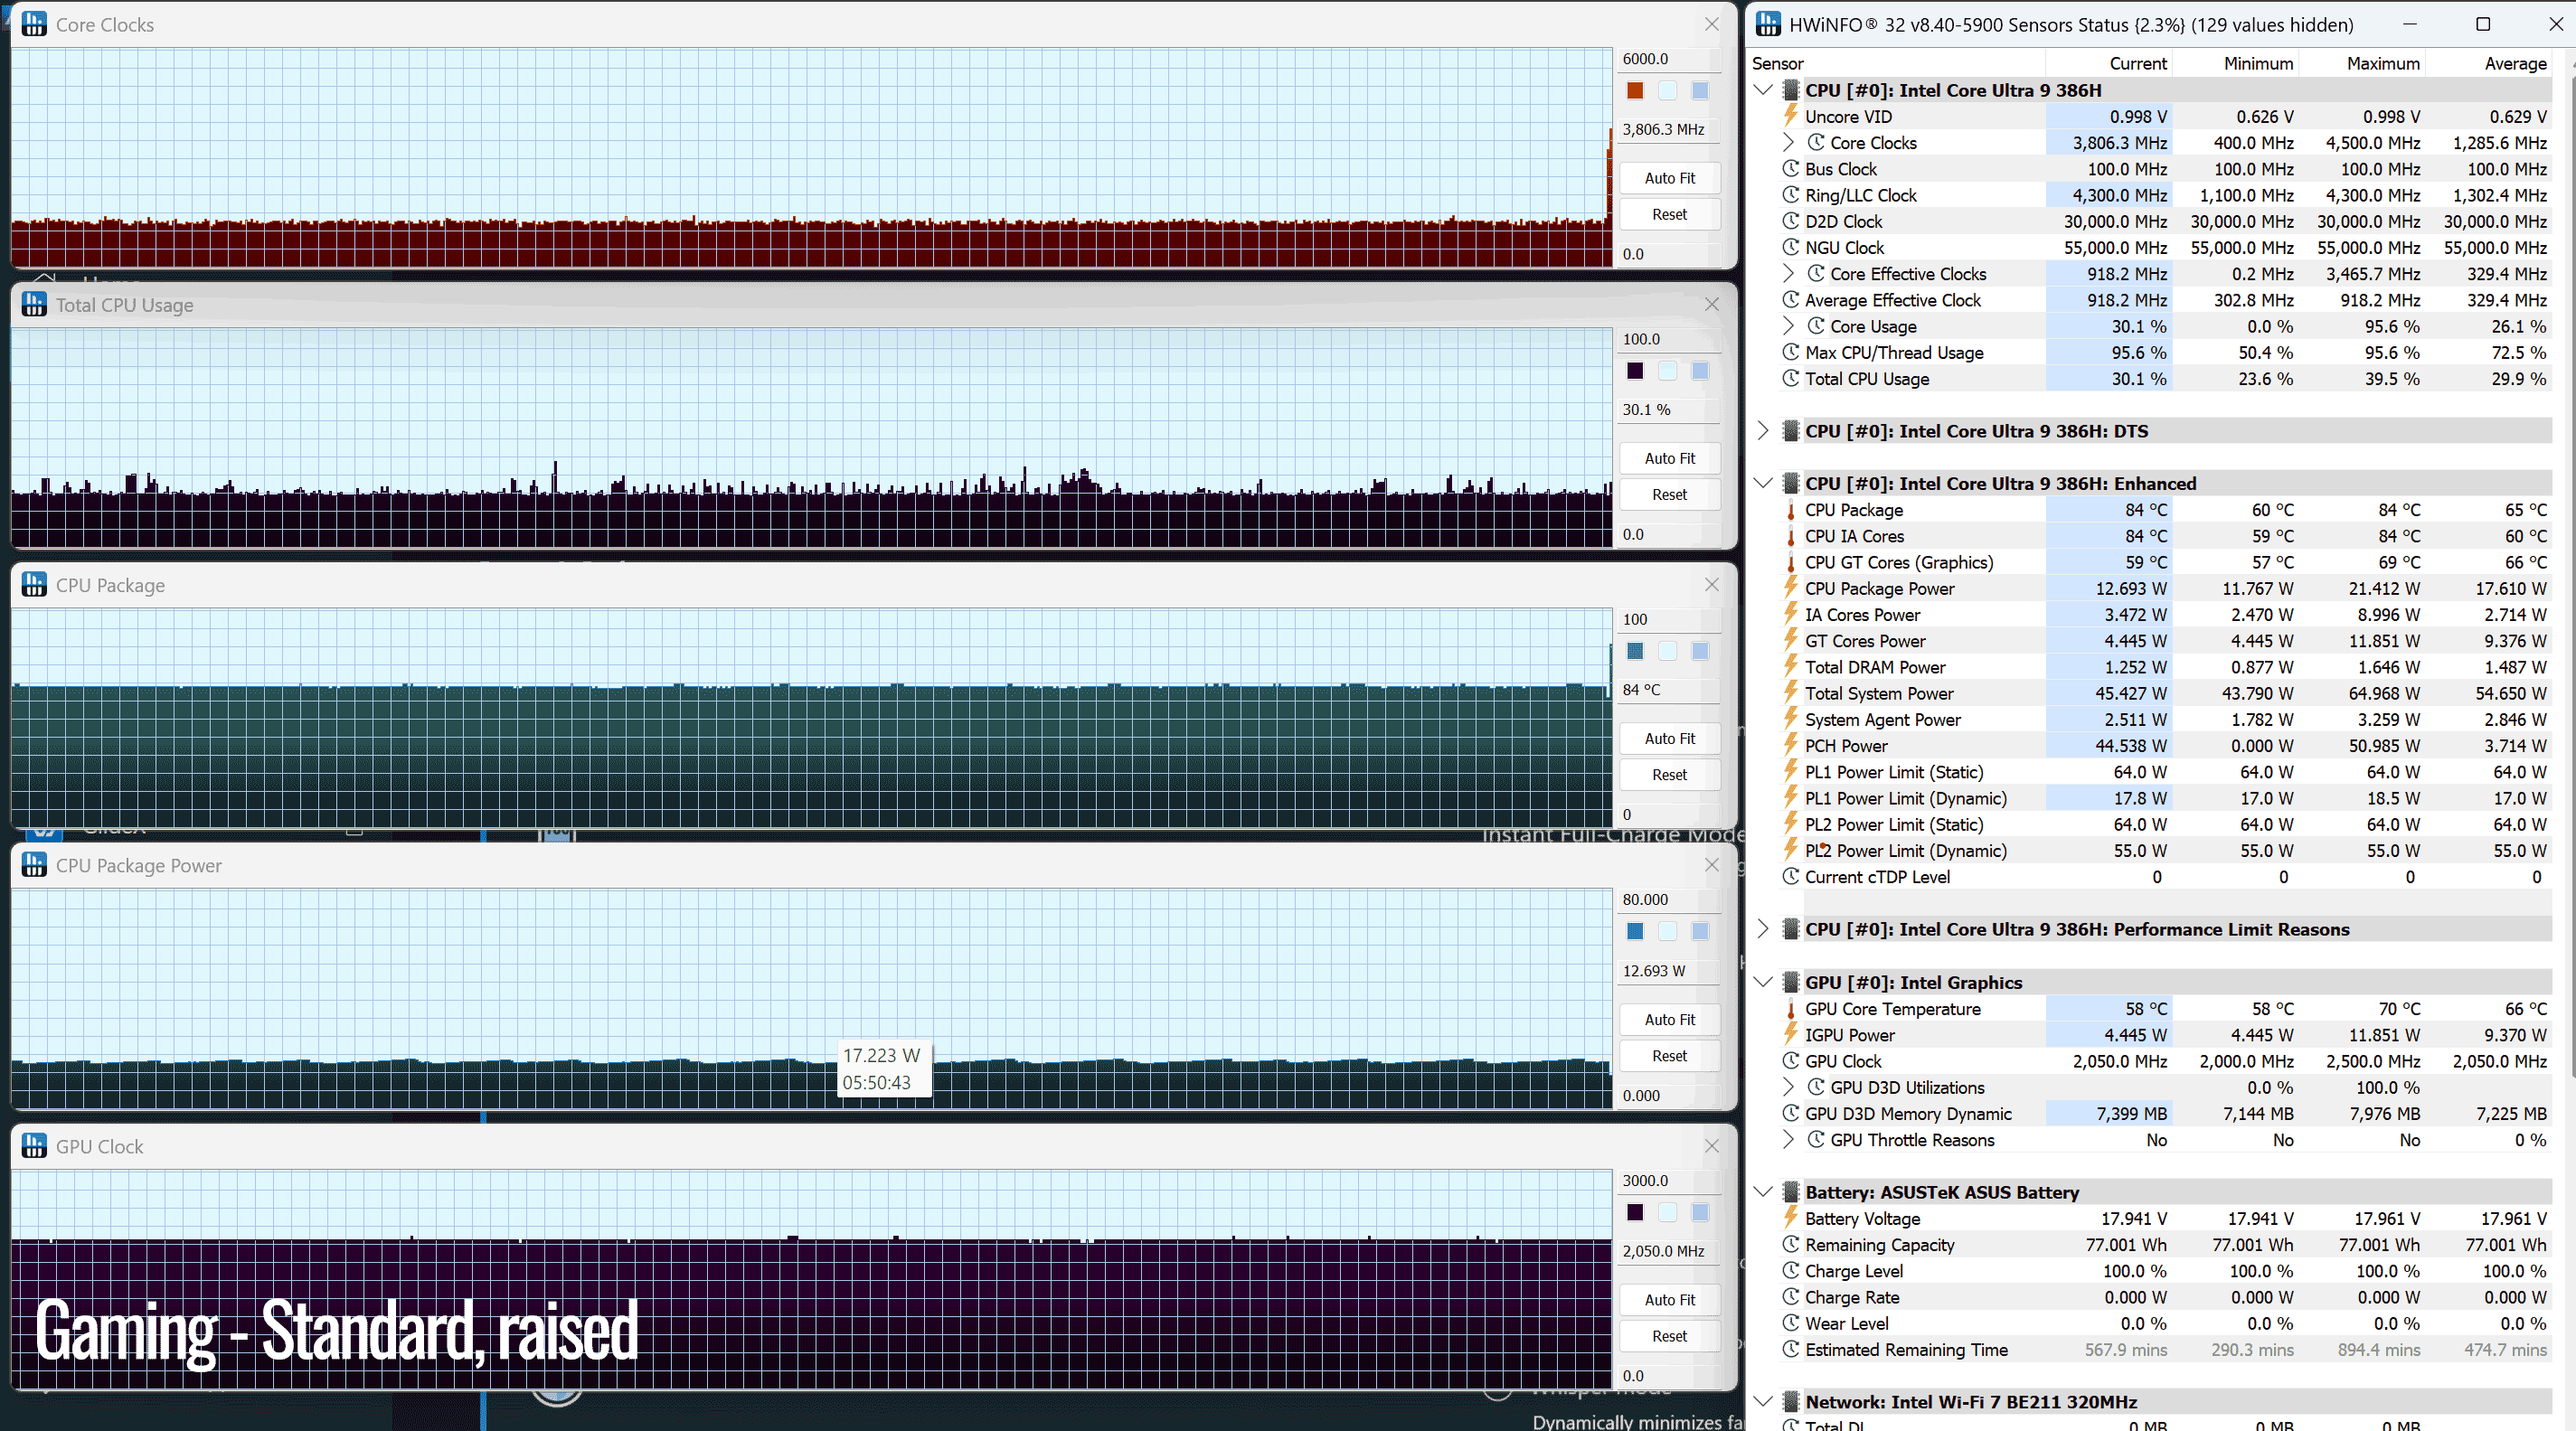Click the HWiNFO icon in Core Clocks graph title

[34, 24]
